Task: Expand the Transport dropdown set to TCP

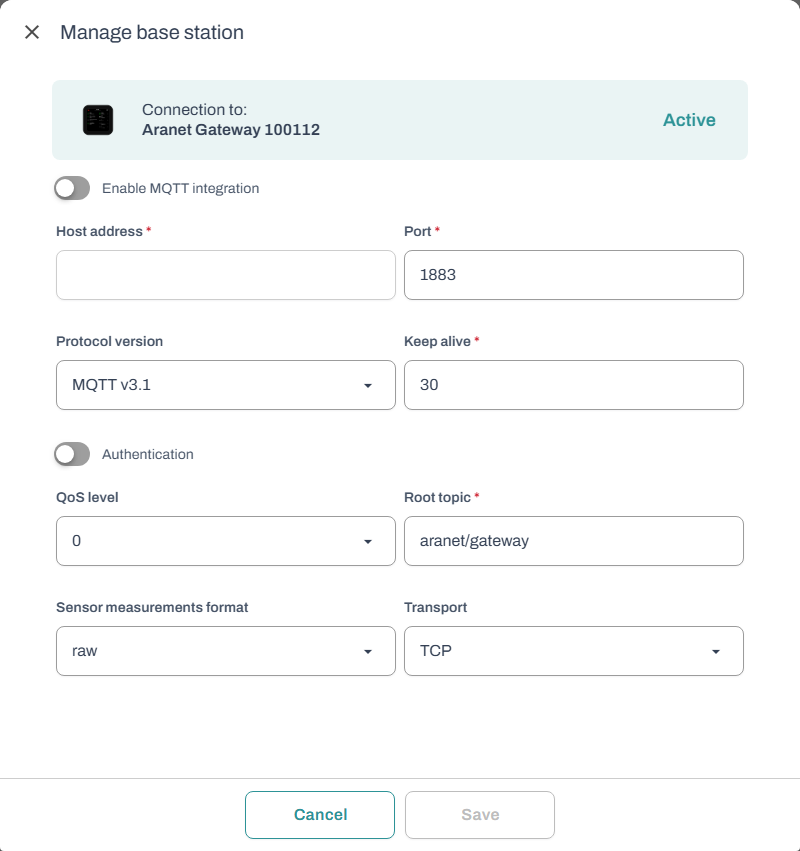Action: 573,651
